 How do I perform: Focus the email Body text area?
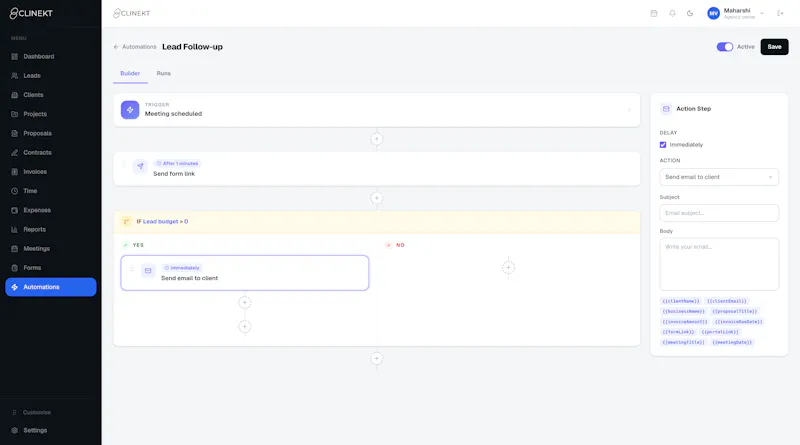719,264
